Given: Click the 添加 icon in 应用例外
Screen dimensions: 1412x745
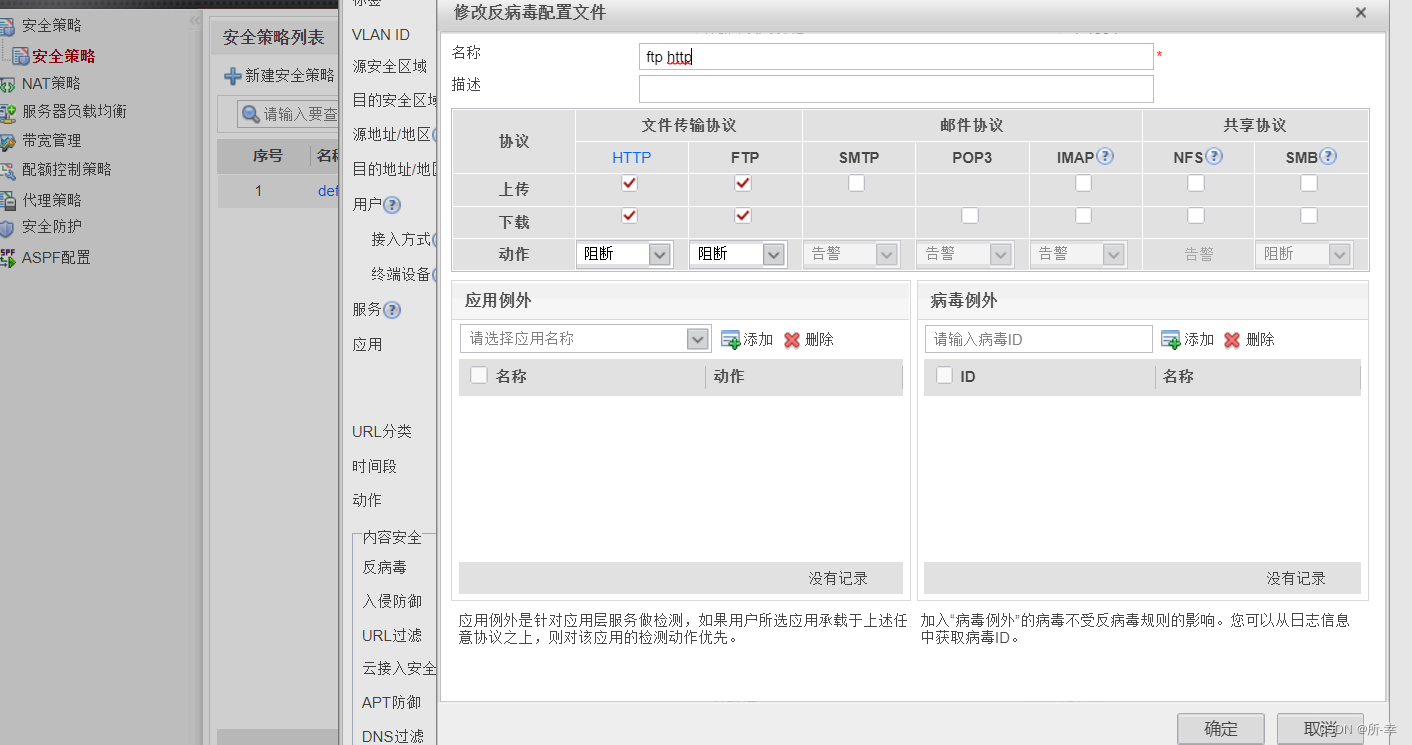Looking at the screenshot, I should pos(730,340).
